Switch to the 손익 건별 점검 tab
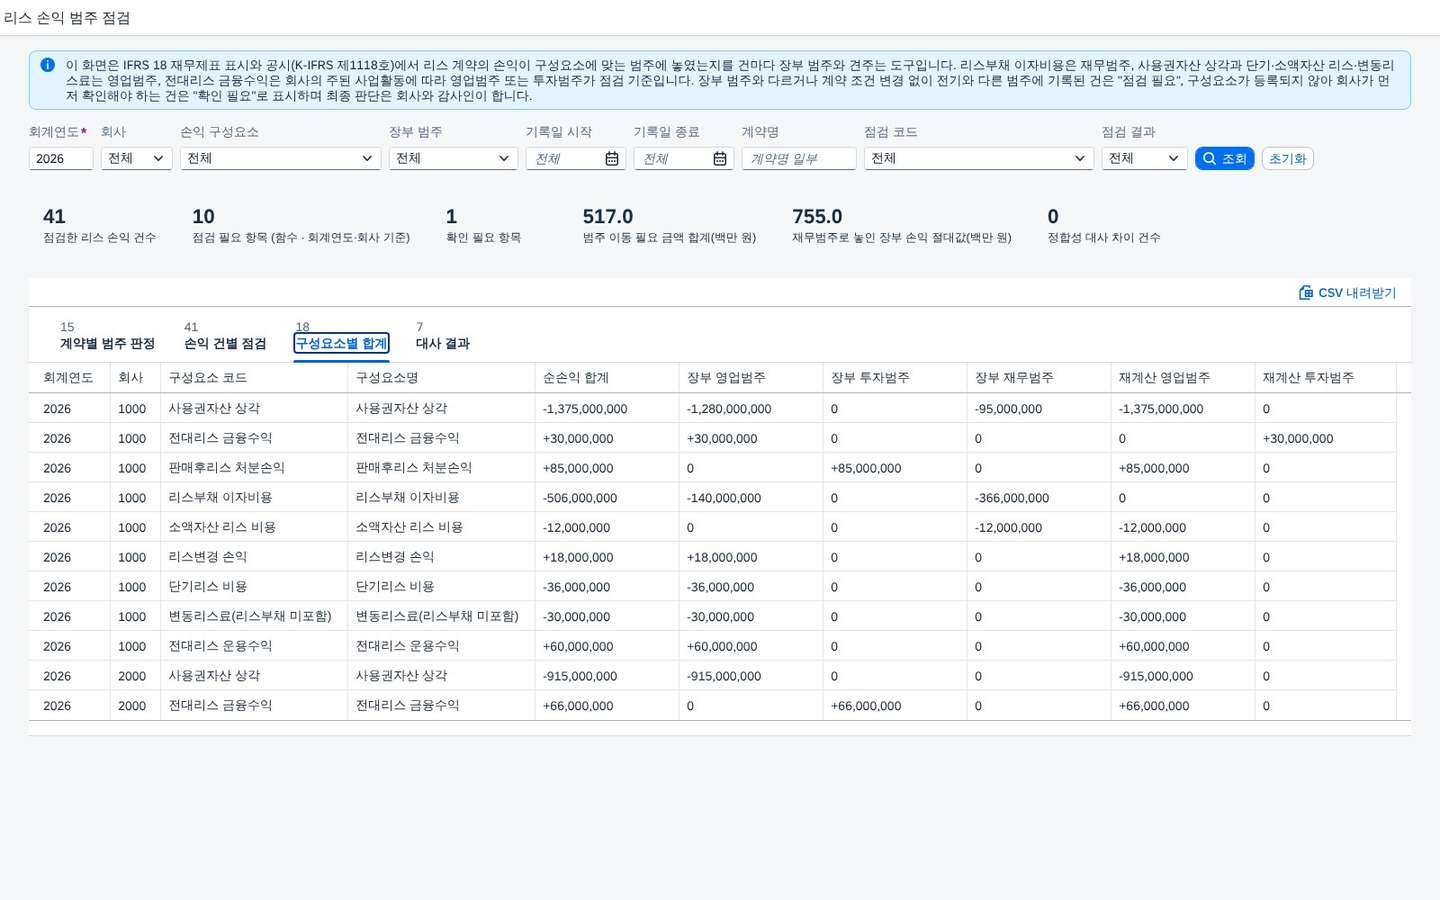The image size is (1440, 900). pos(225,343)
